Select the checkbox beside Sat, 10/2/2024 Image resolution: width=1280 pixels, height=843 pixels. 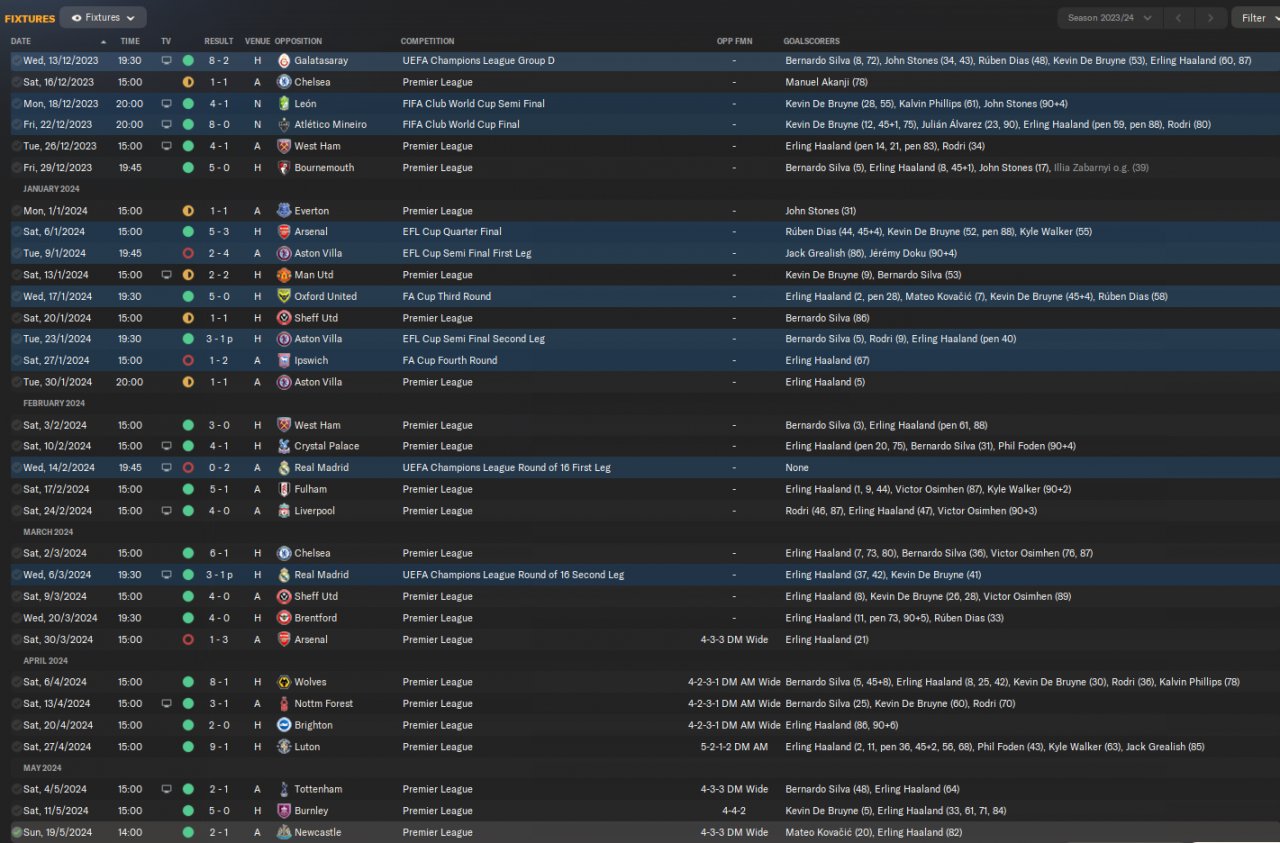pyautogui.click(x=16, y=447)
